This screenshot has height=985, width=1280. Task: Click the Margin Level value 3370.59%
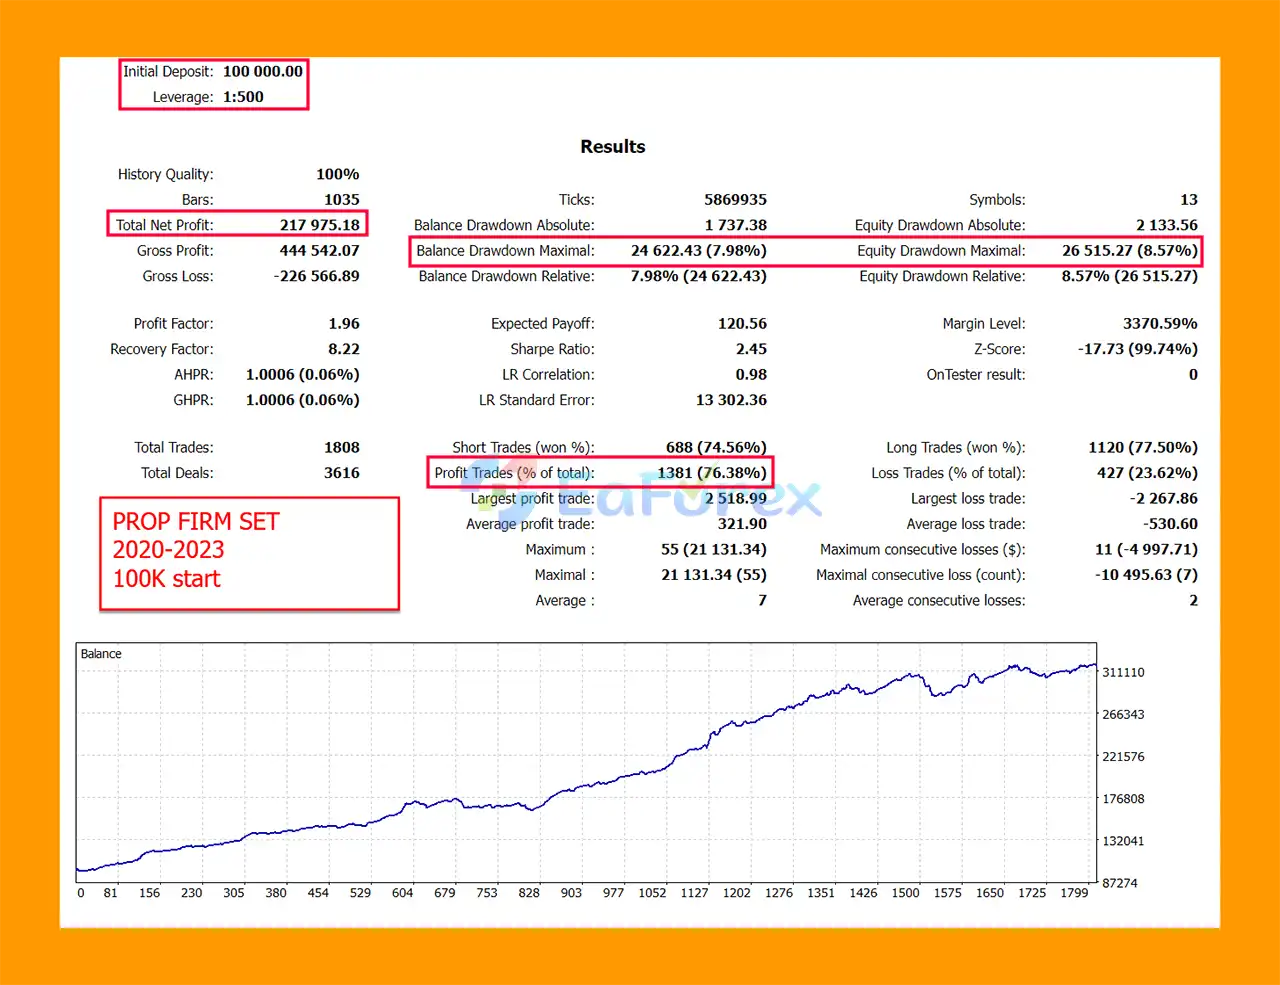(x=1159, y=324)
